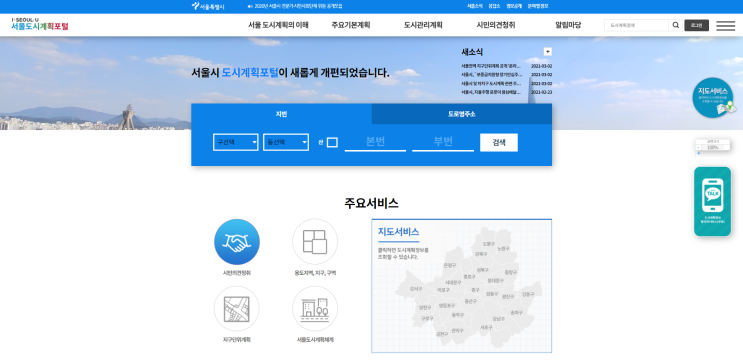The image size is (743, 364).
Task: Open the 서울소식 link in top bar
Action: point(474,7)
